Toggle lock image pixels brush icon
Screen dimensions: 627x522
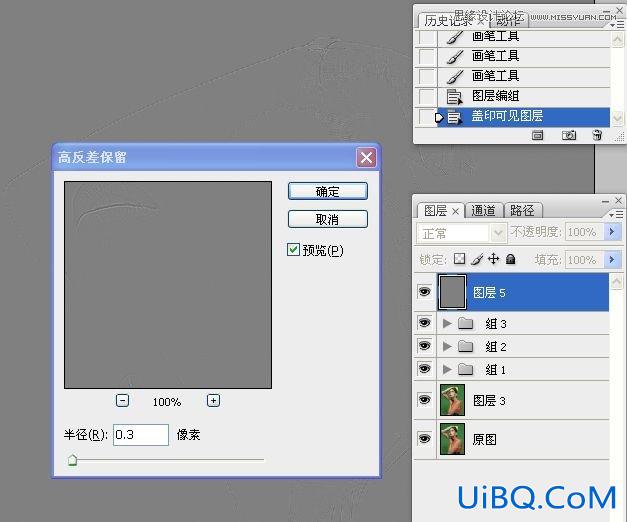click(x=477, y=259)
